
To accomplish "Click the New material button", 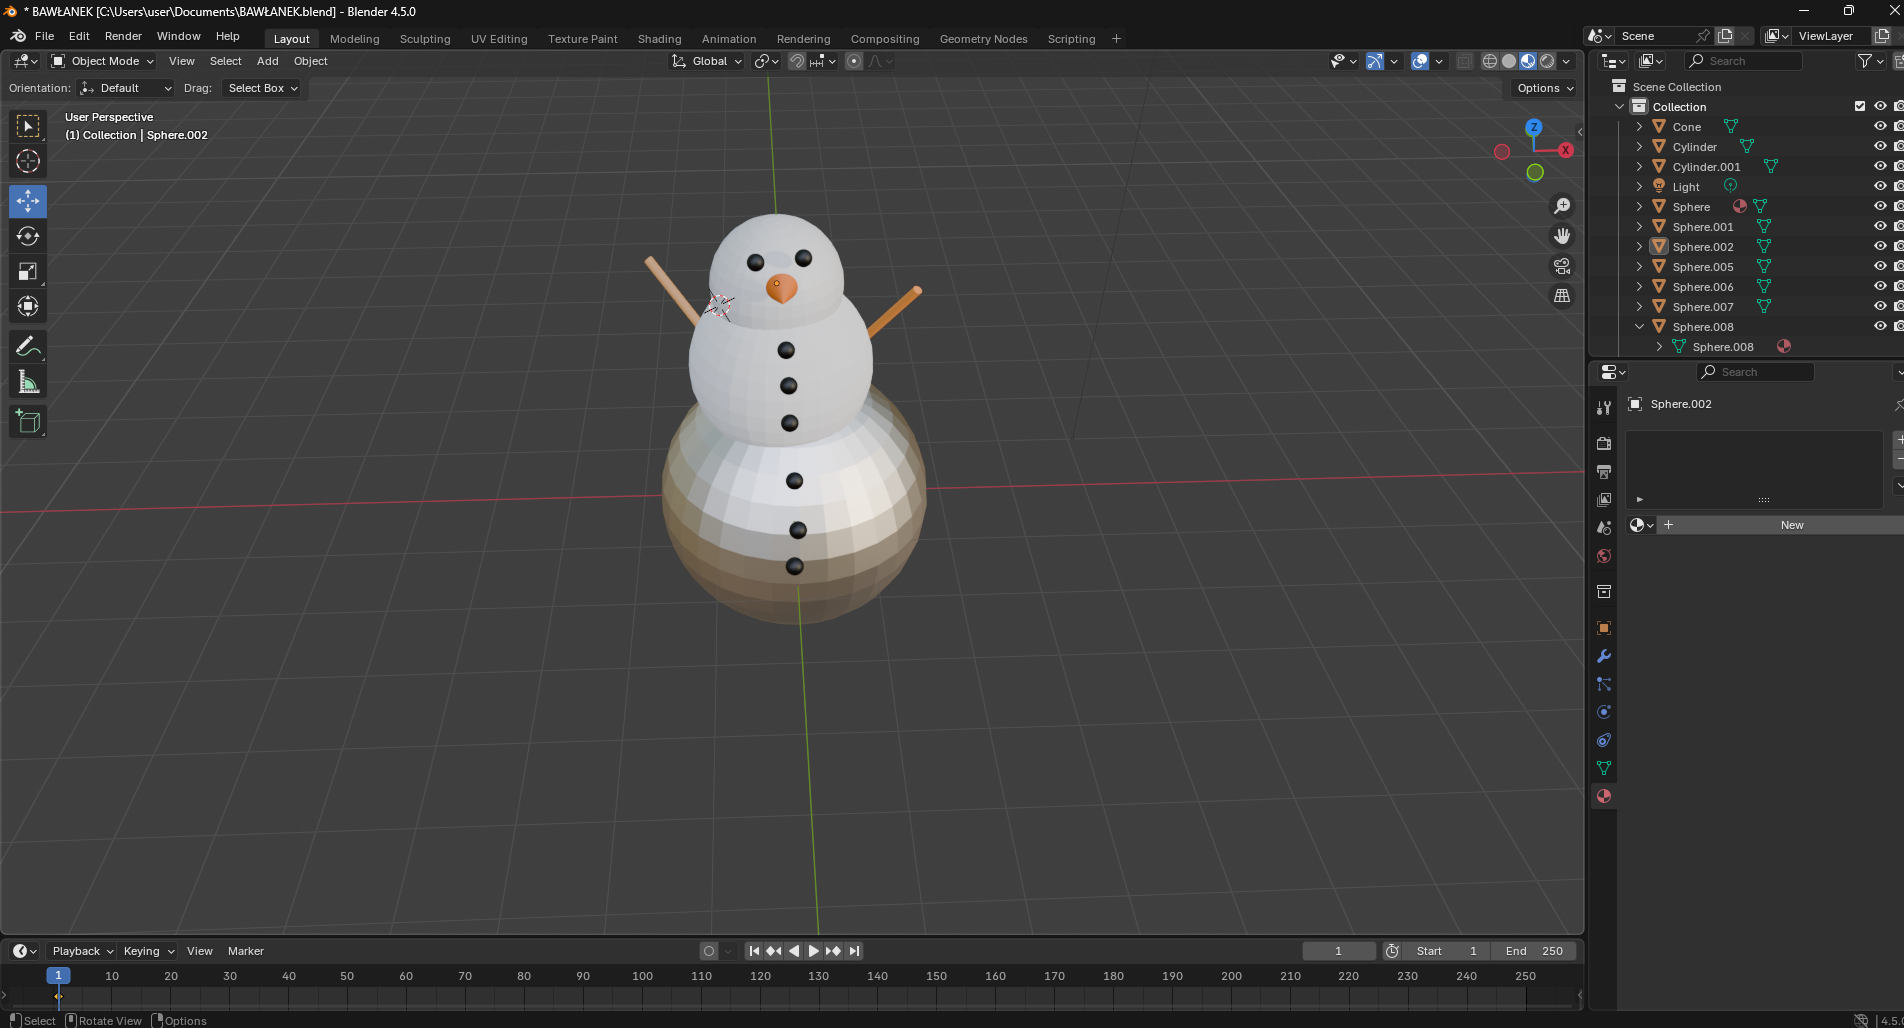I will tap(1791, 525).
